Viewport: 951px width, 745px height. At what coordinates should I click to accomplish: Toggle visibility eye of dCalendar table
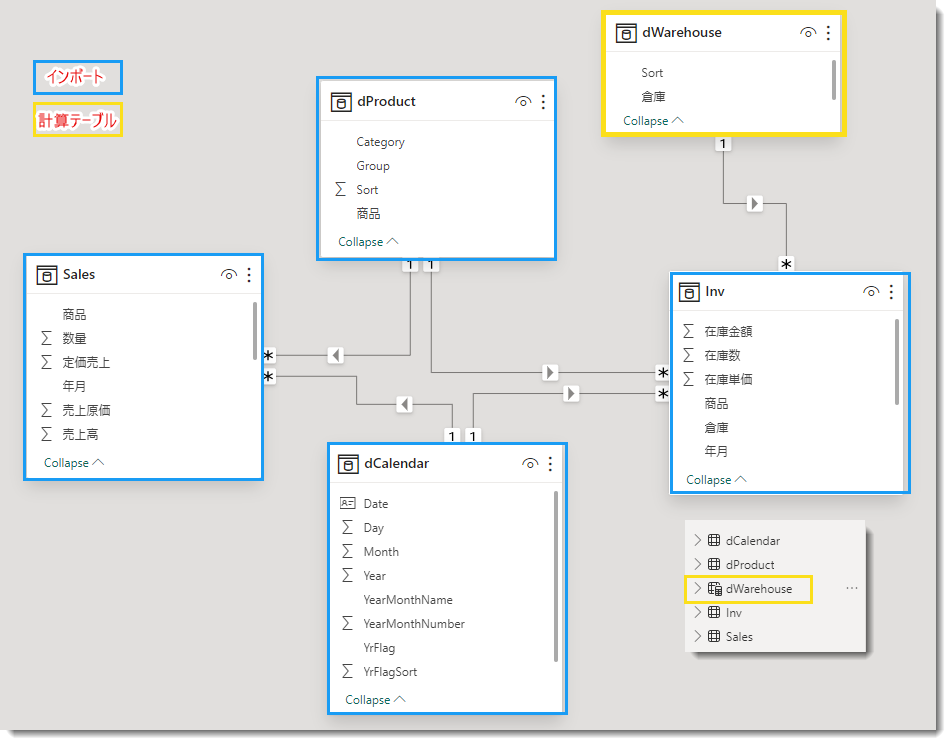tap(530, 464)
